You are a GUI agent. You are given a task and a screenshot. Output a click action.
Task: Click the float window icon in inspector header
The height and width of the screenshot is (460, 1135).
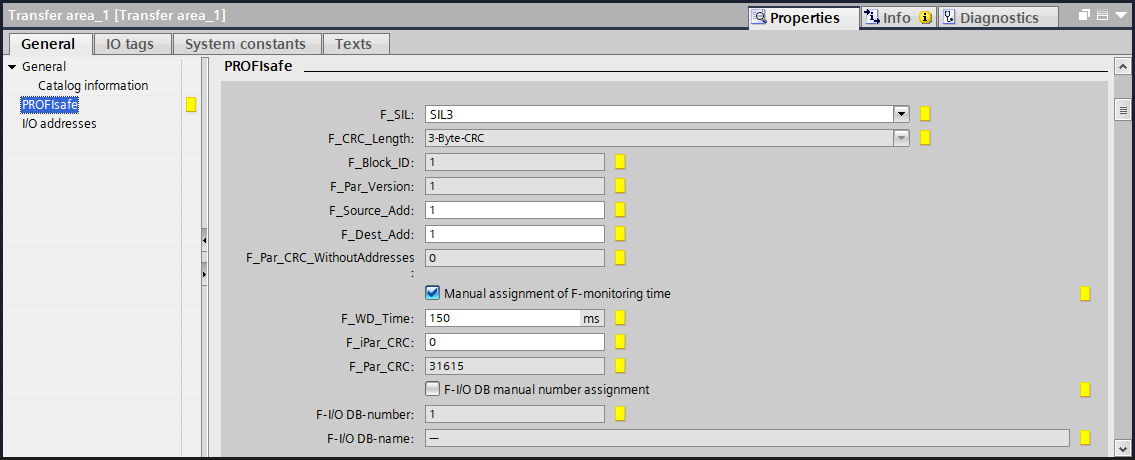1084,16
